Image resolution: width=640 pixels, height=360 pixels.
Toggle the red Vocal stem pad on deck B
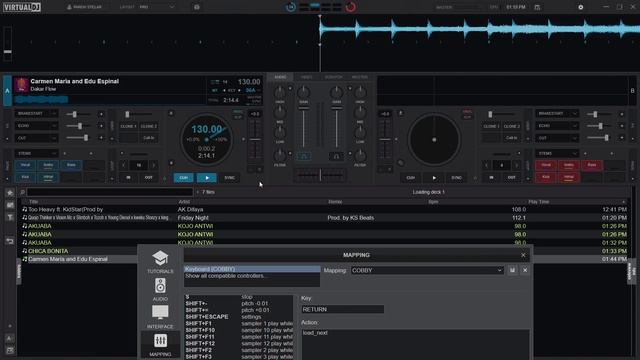(x=546, y=165)
